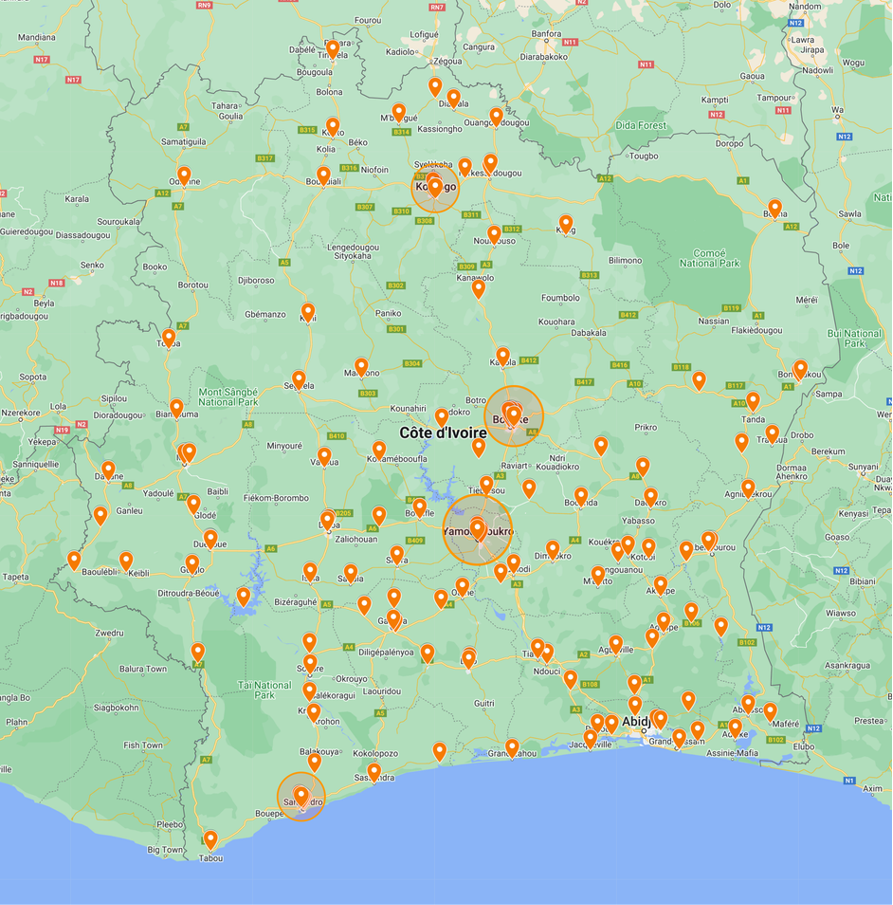
Task: Select the Agnibilékrou pin
Action: [x=748, y=489]
